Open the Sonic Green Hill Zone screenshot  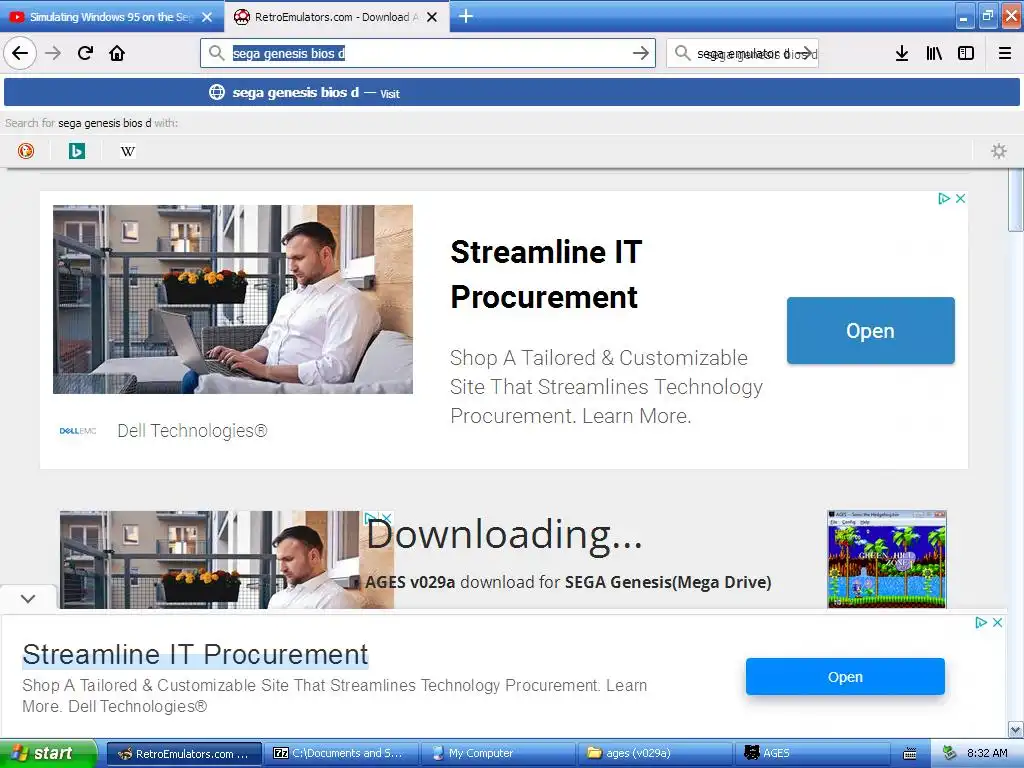tap(886, 559)
